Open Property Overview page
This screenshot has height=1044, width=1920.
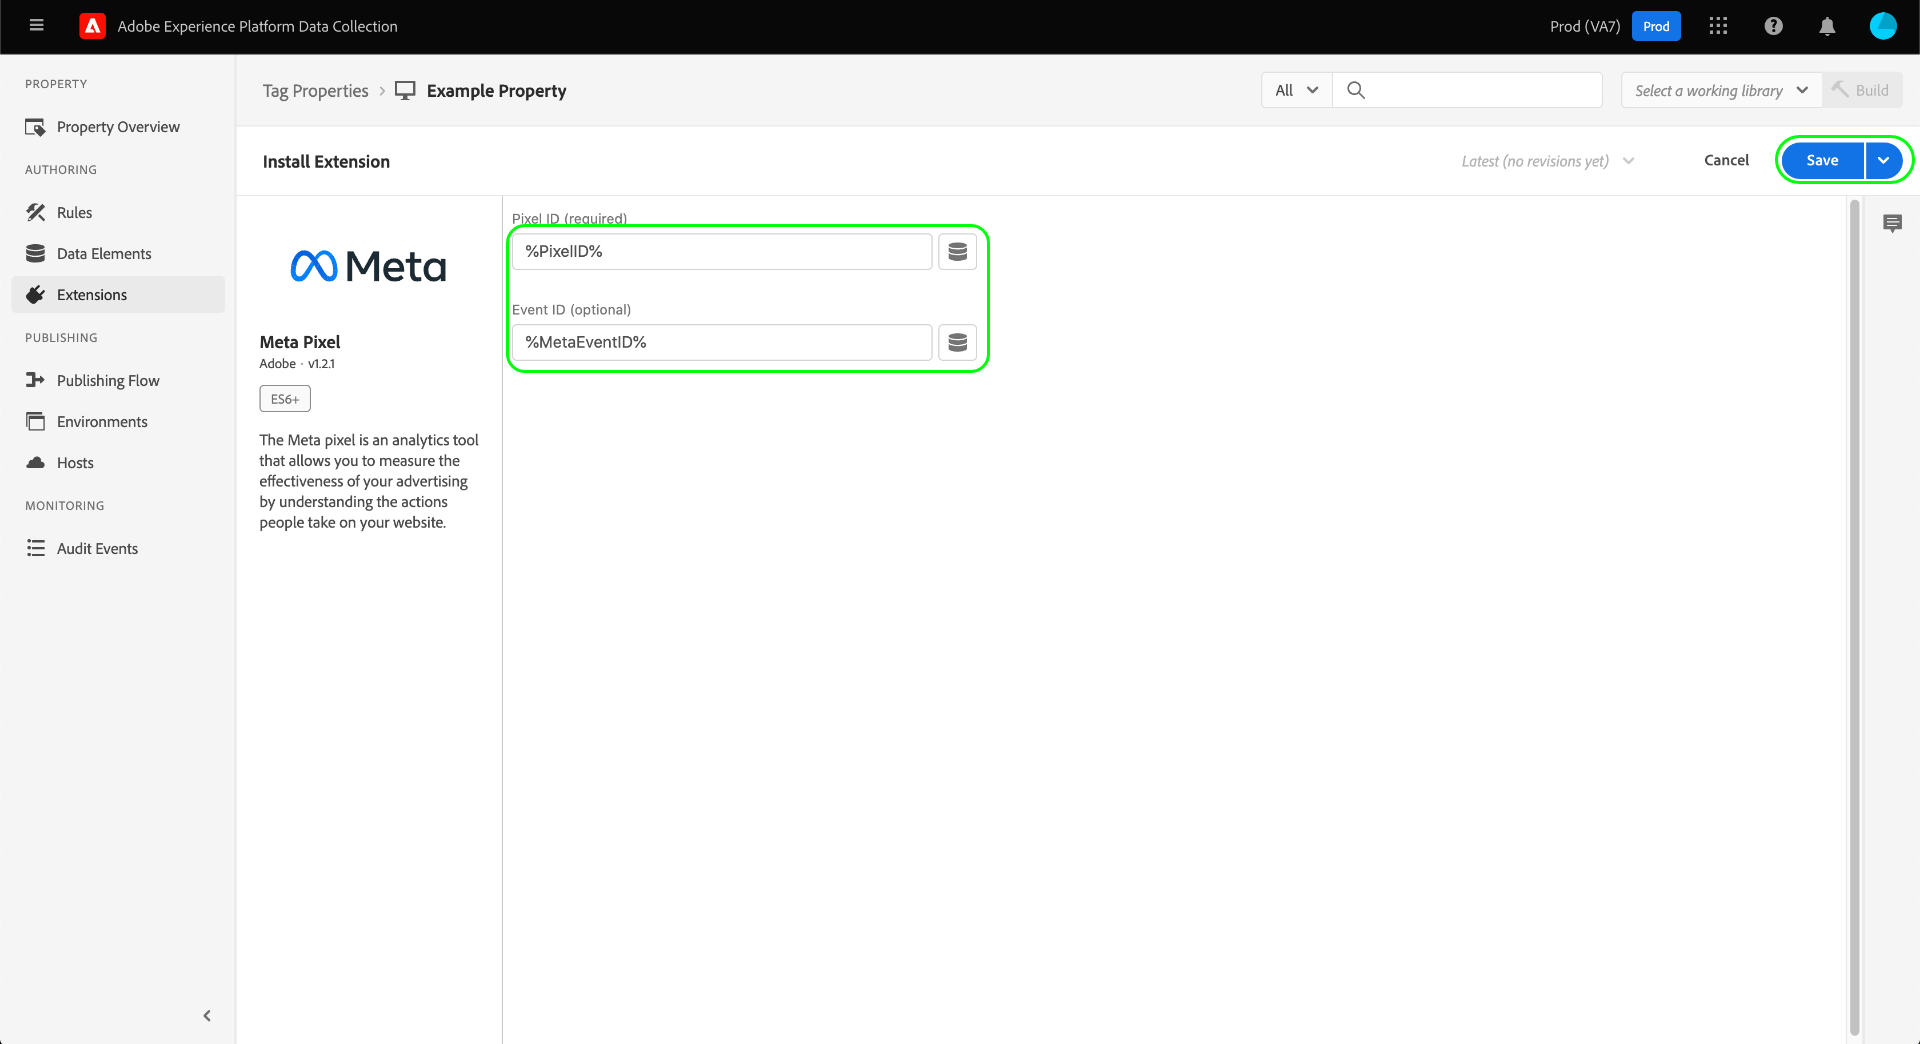pos(118,127)
